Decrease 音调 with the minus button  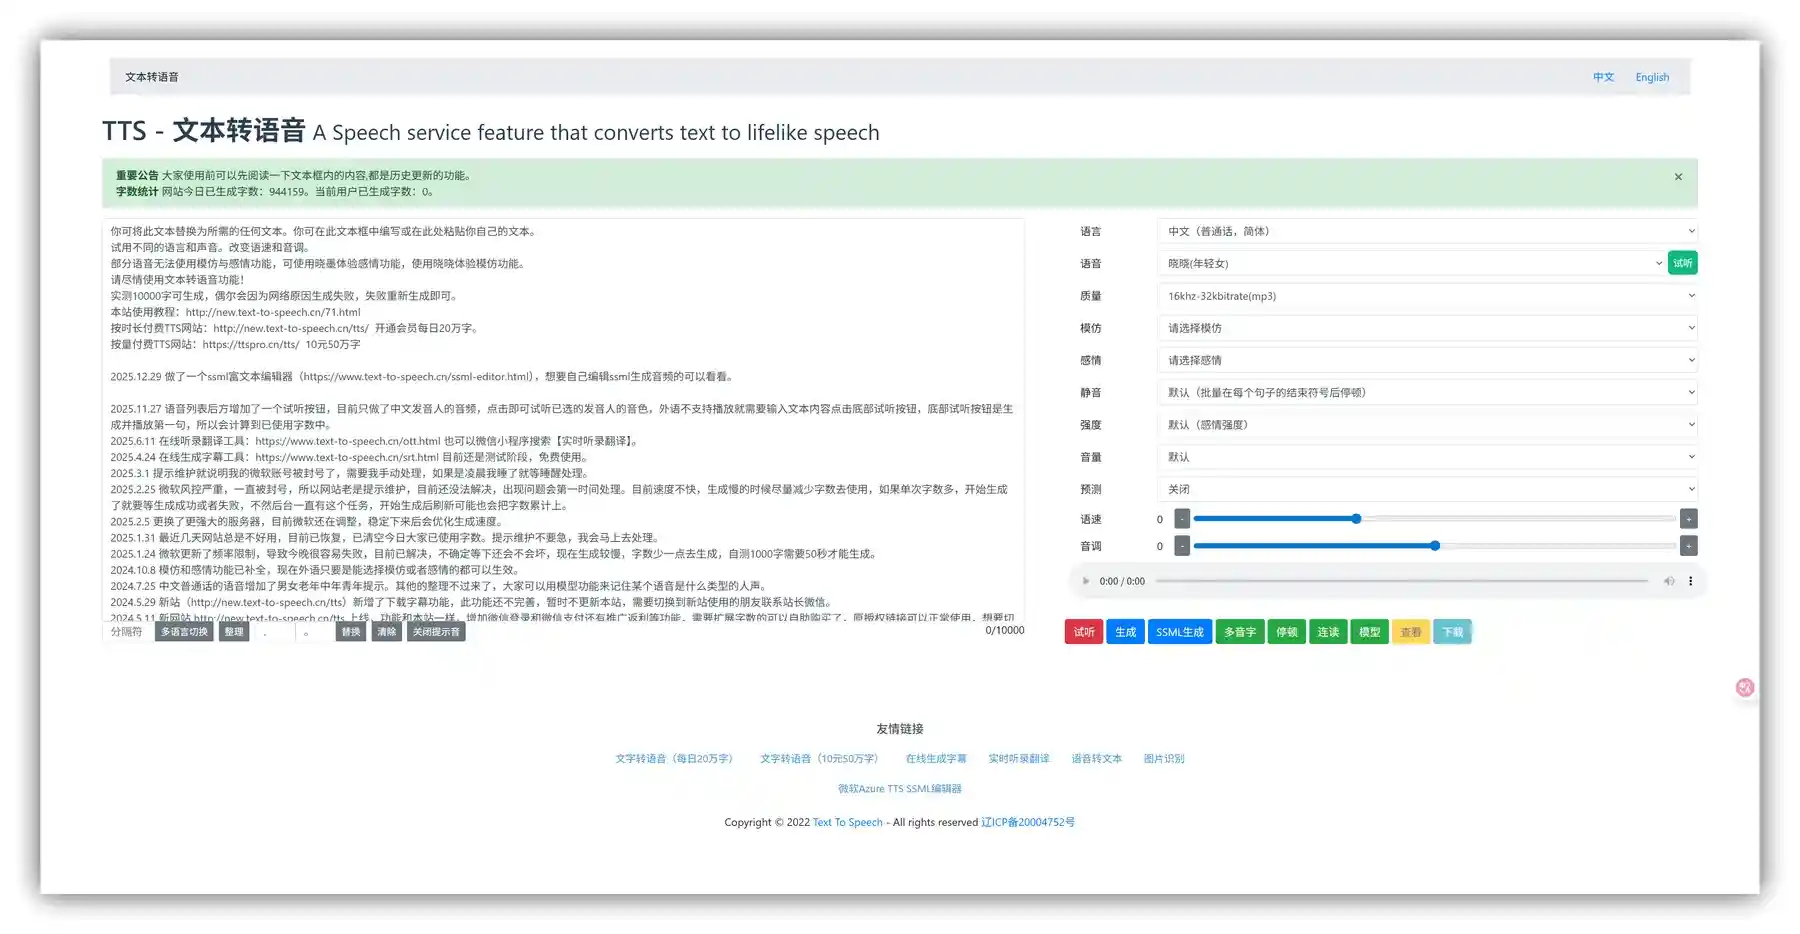1182,546
